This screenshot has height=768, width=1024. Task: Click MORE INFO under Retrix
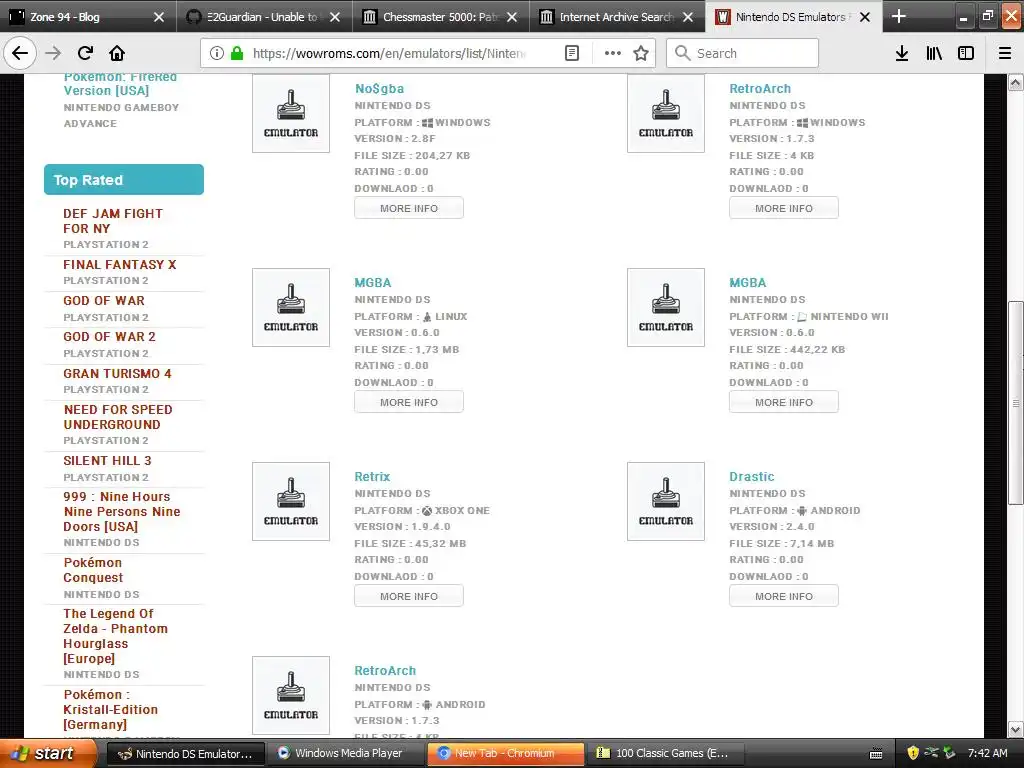[409, 596]
